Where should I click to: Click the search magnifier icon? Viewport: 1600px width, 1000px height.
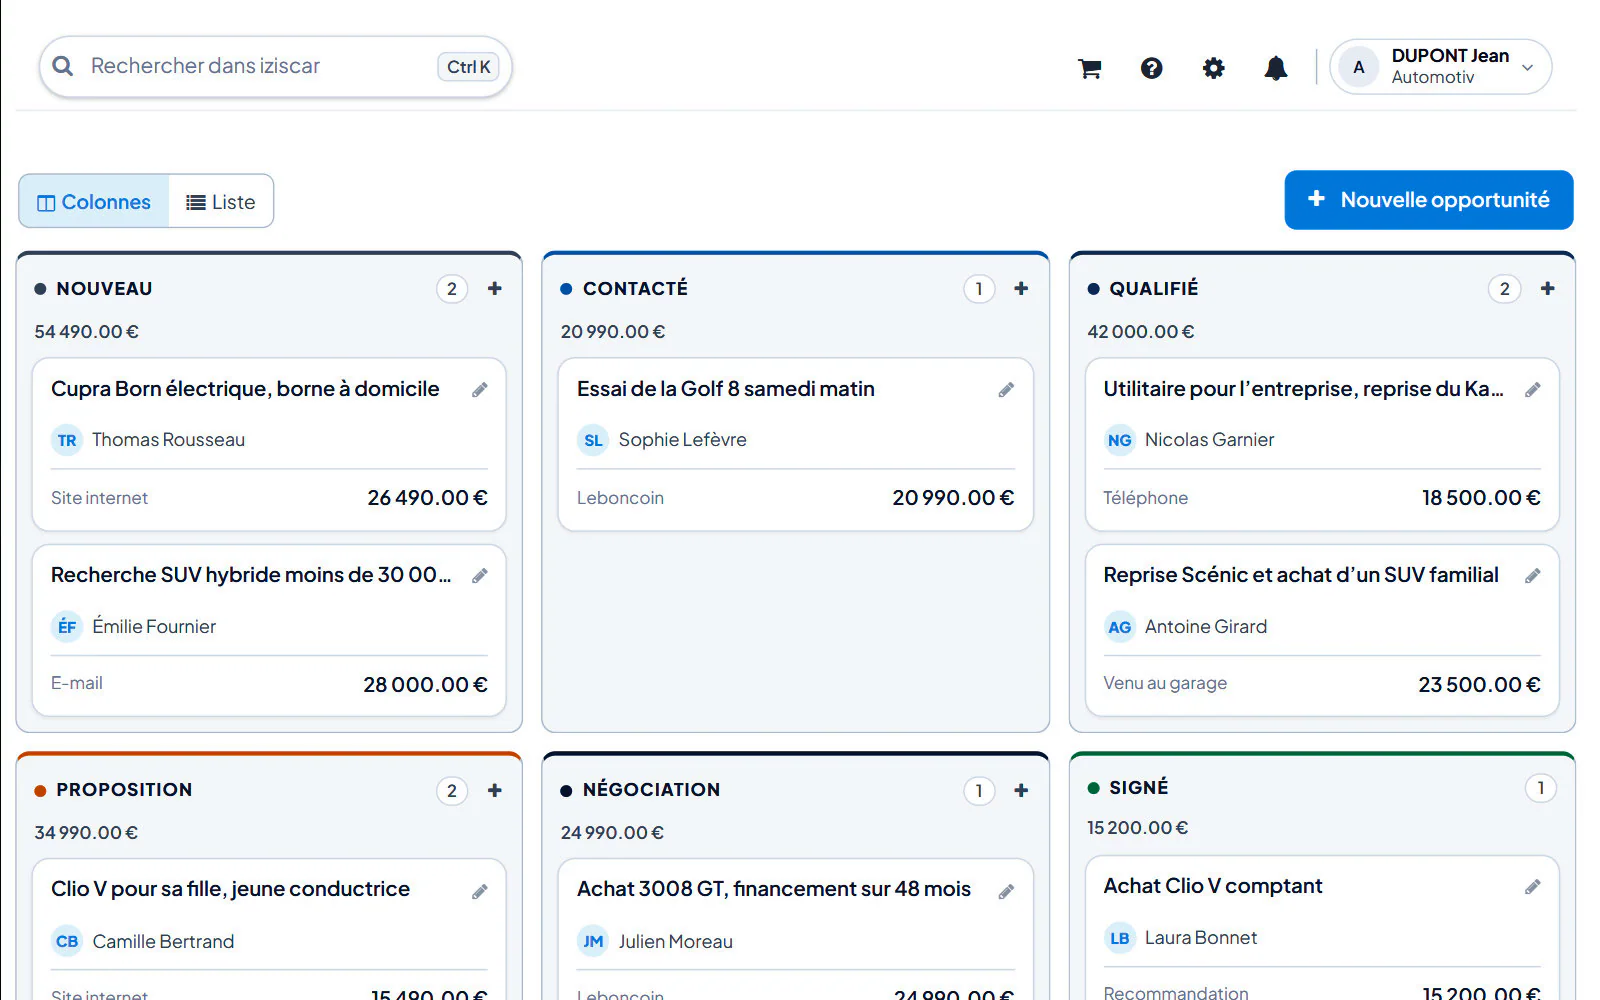(x=63, y=66)
